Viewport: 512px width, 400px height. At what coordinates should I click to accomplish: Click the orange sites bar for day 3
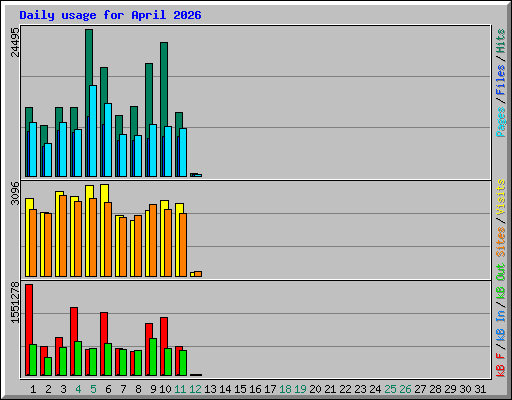(x=63, y=236)
